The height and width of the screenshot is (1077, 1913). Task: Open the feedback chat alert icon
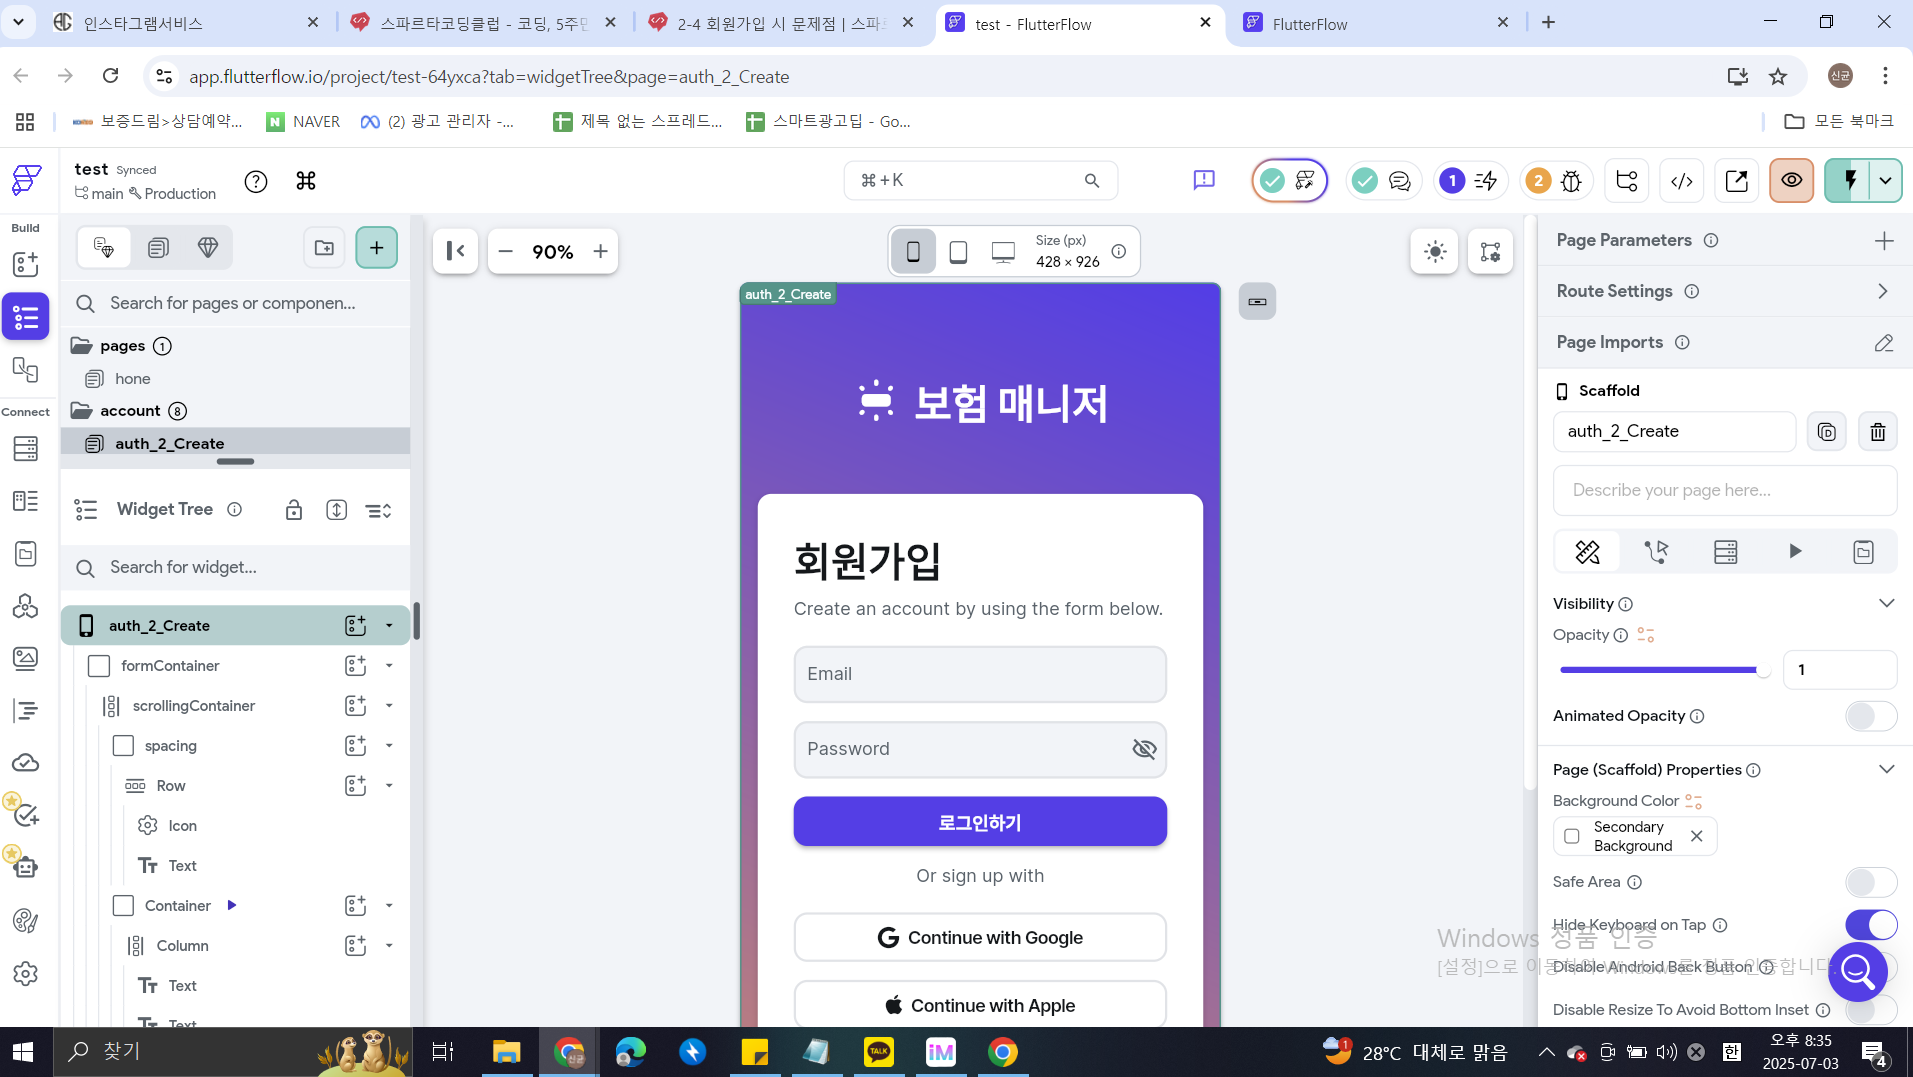(1204, 180)
